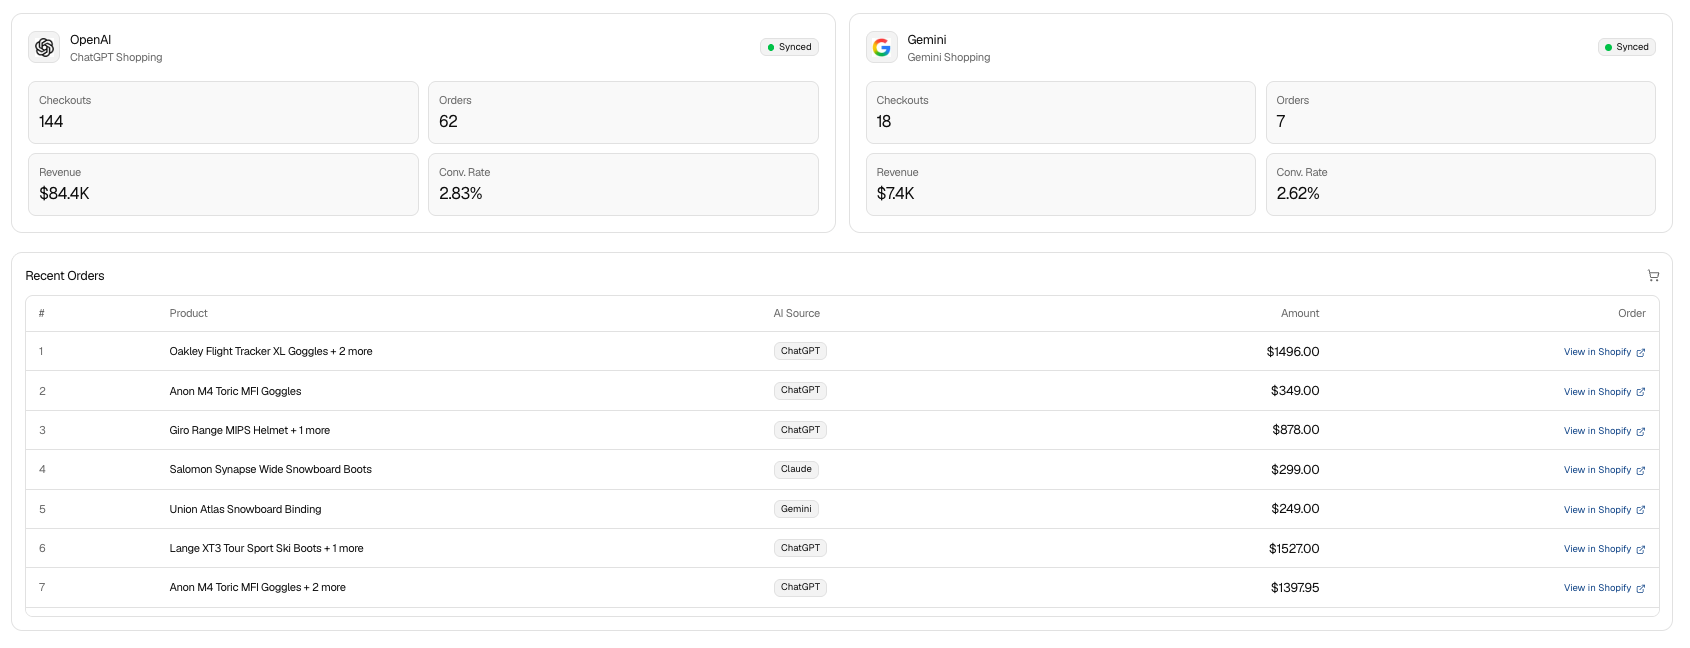Click Giro Range MIPS Helmet + 1 more

click(250, 431)
